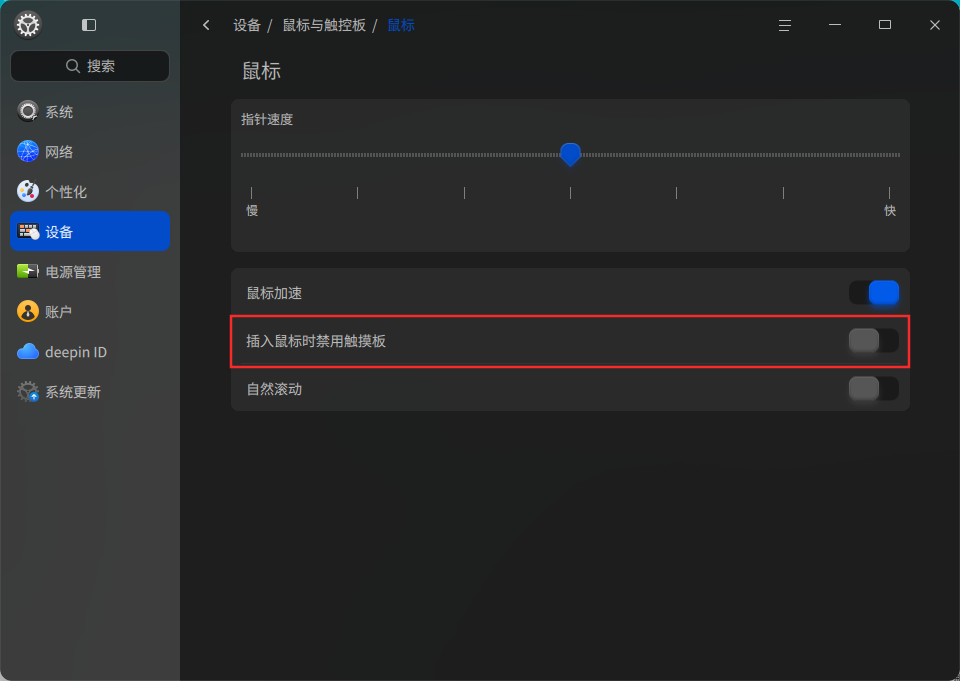Open the hamburger main menu
Image resolution: width=960 pixels, height=681 pixels.
[x=784, y=25]
